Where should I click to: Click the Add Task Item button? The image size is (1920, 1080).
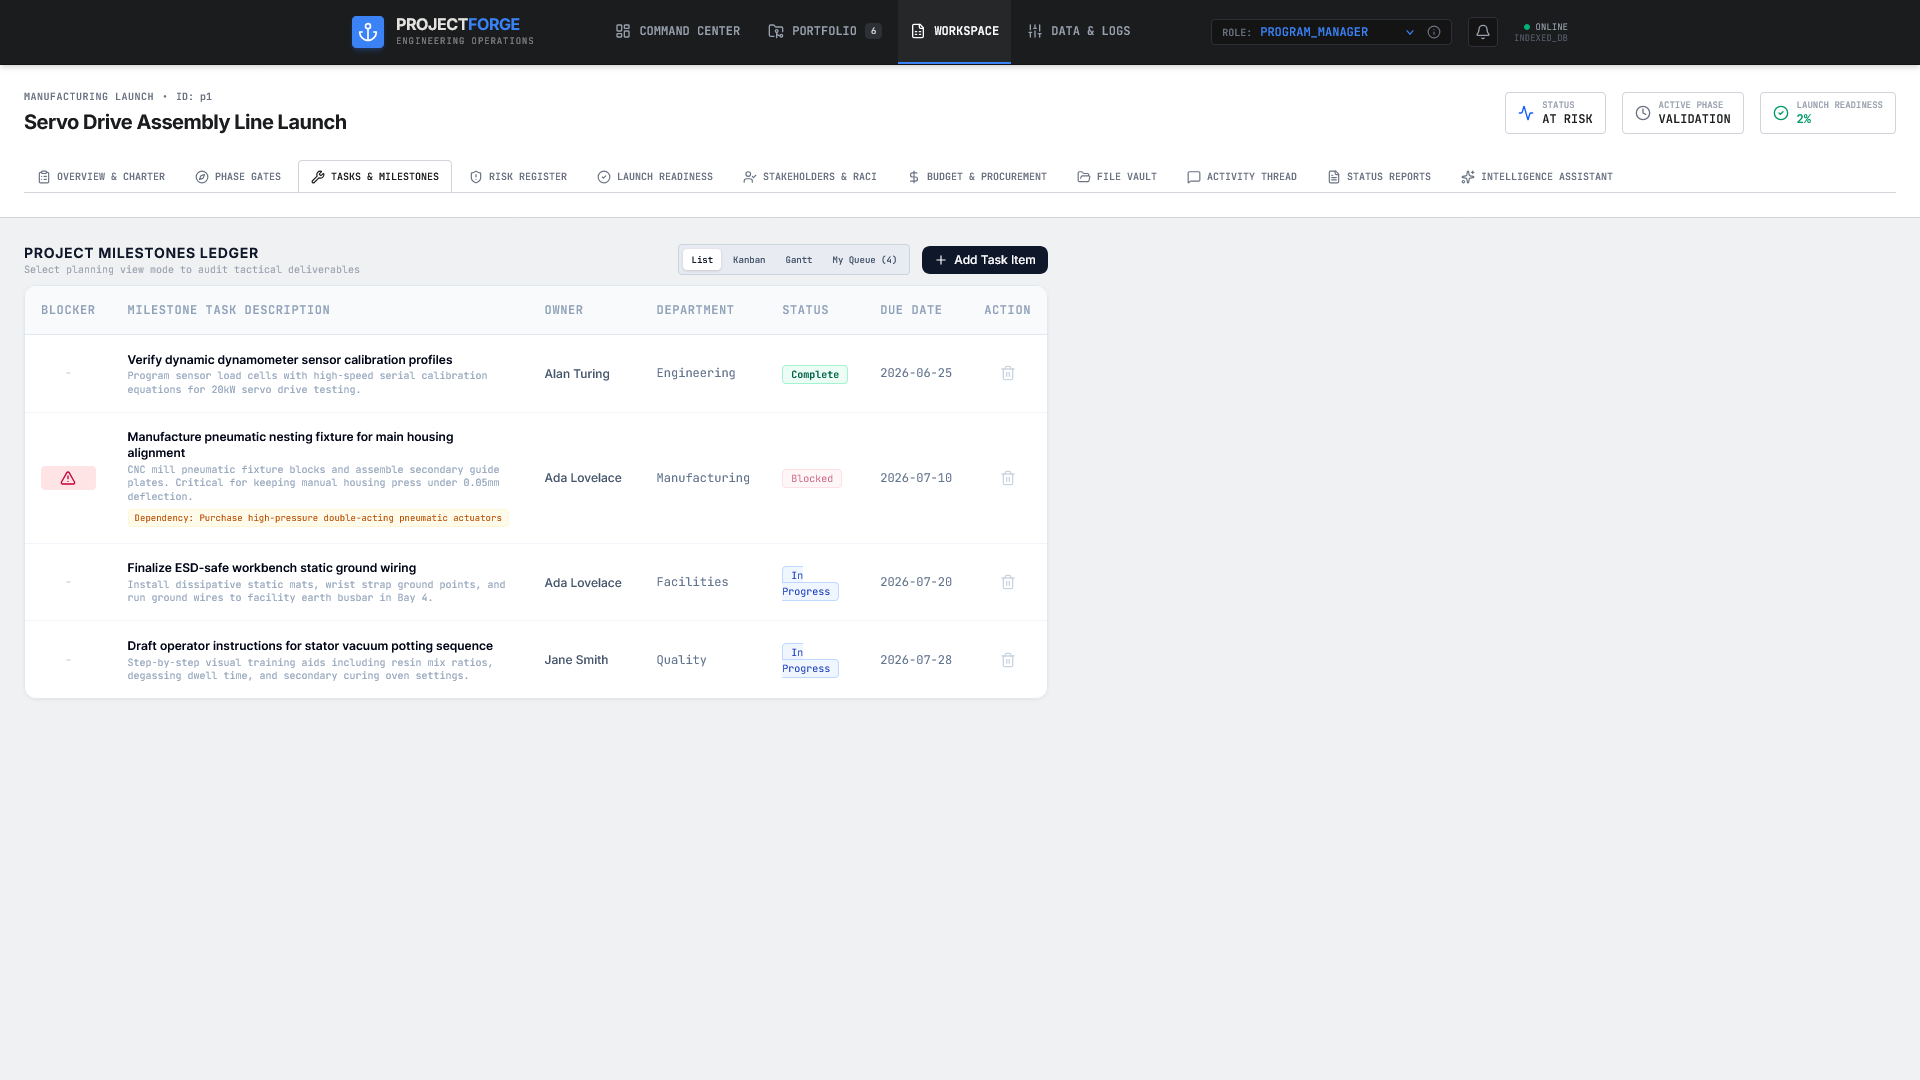coord(985,260)
